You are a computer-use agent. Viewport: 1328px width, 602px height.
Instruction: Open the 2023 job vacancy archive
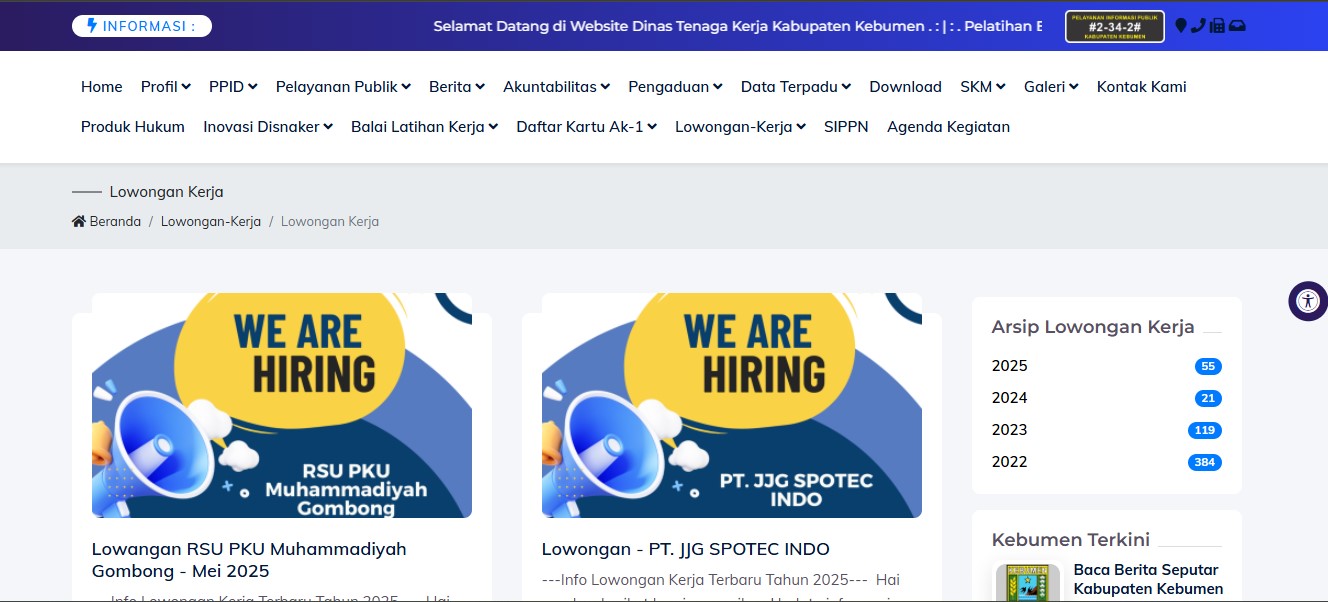[x=1009, y=430]
